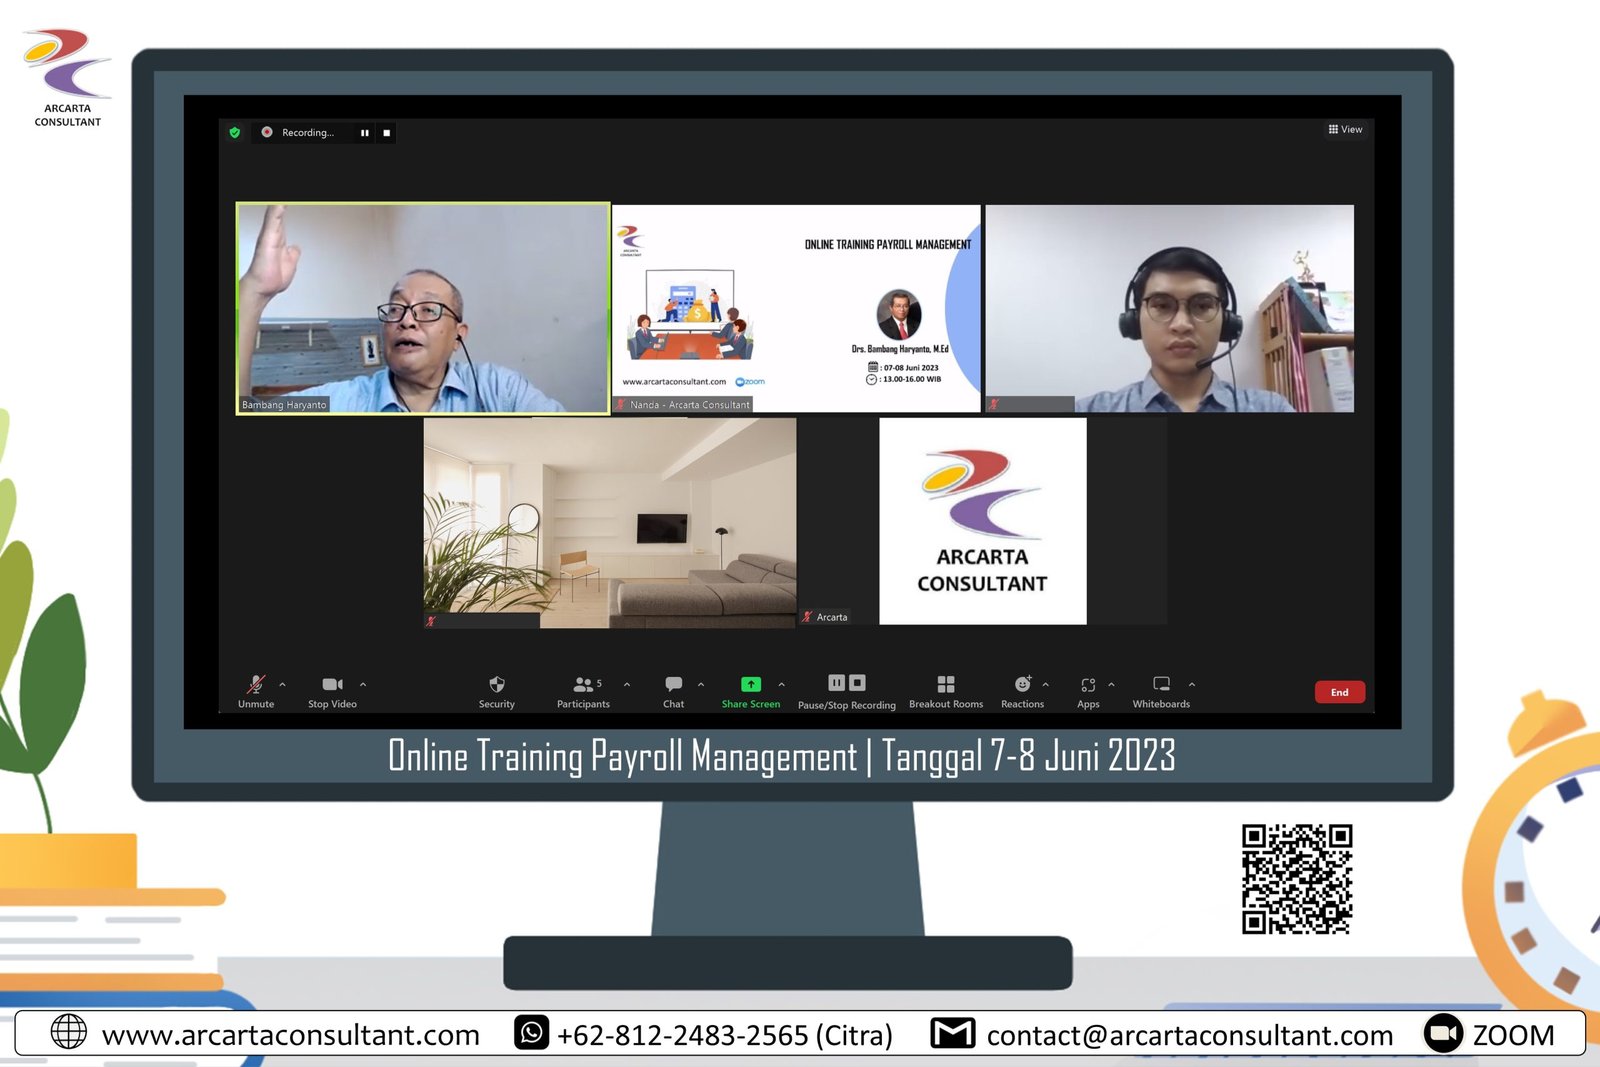Click the green encryption shield icon
The height and width of the screenshot is (1067, 1600).
click(x=235, y=132)
